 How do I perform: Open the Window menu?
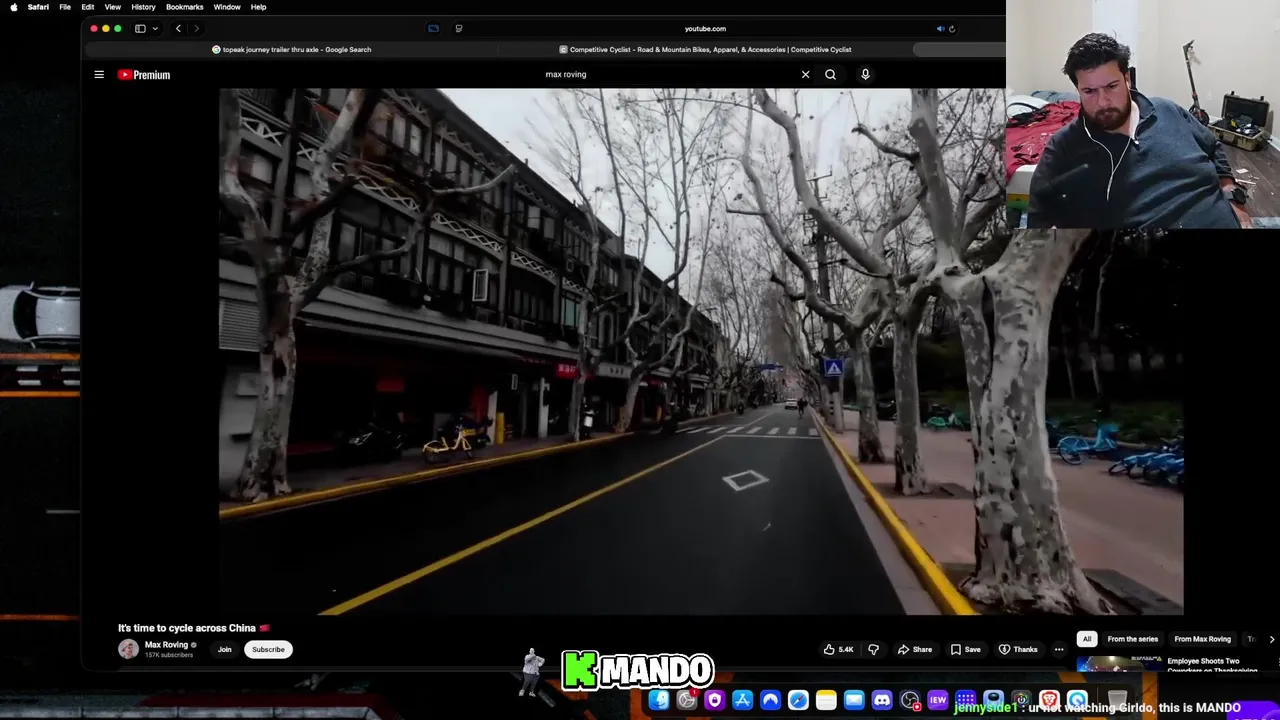click(x=227, y=7)
